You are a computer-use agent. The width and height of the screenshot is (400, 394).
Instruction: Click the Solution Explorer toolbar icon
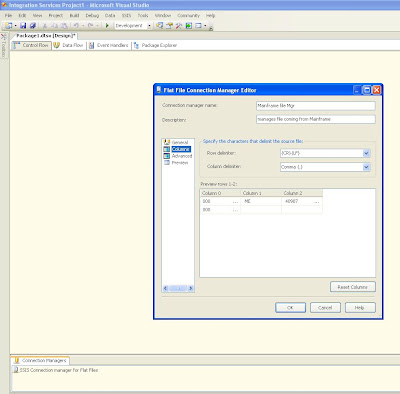[160, 25]
